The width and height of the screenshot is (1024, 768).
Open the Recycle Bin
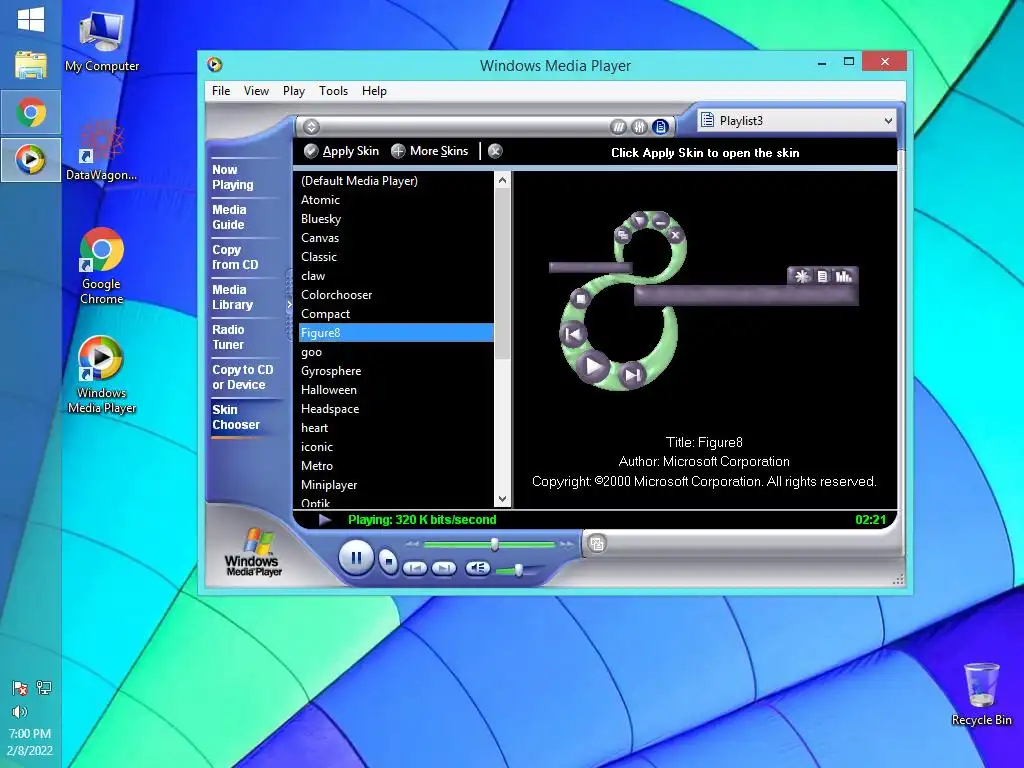[981, 694]
